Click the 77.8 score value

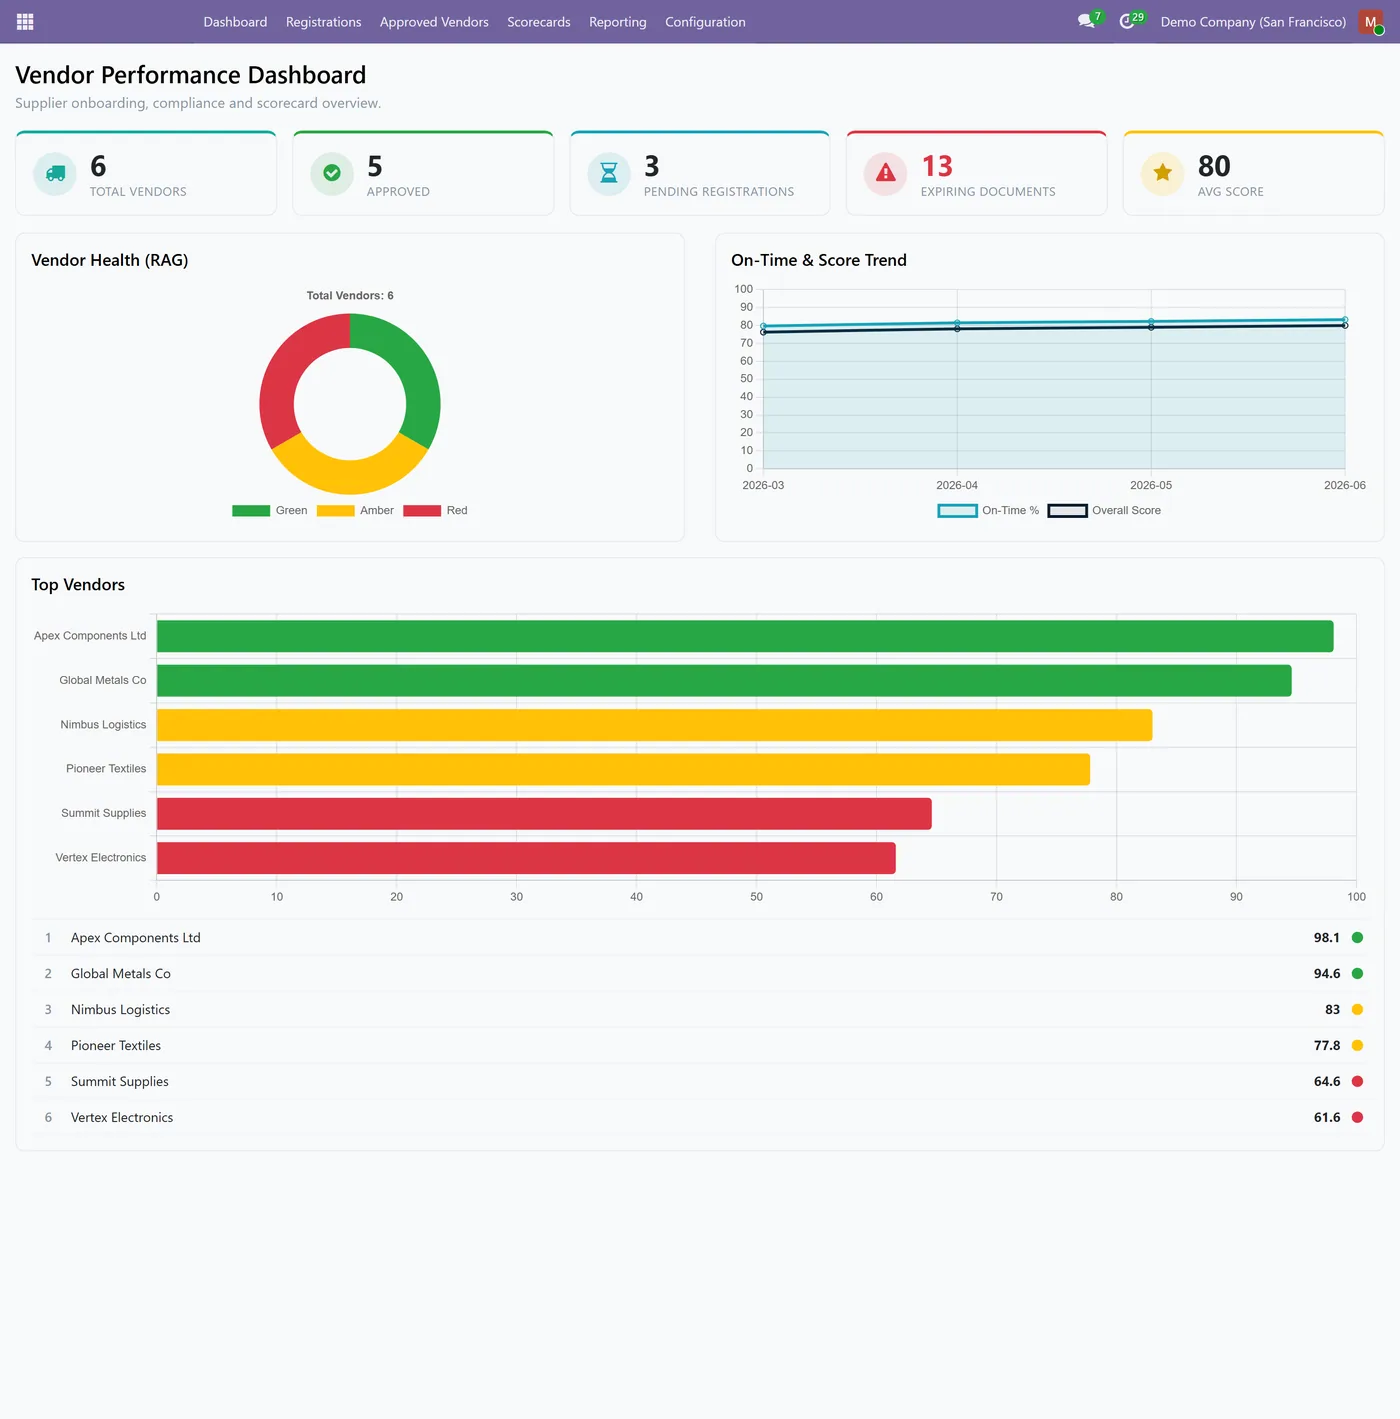[1326, 1045]
